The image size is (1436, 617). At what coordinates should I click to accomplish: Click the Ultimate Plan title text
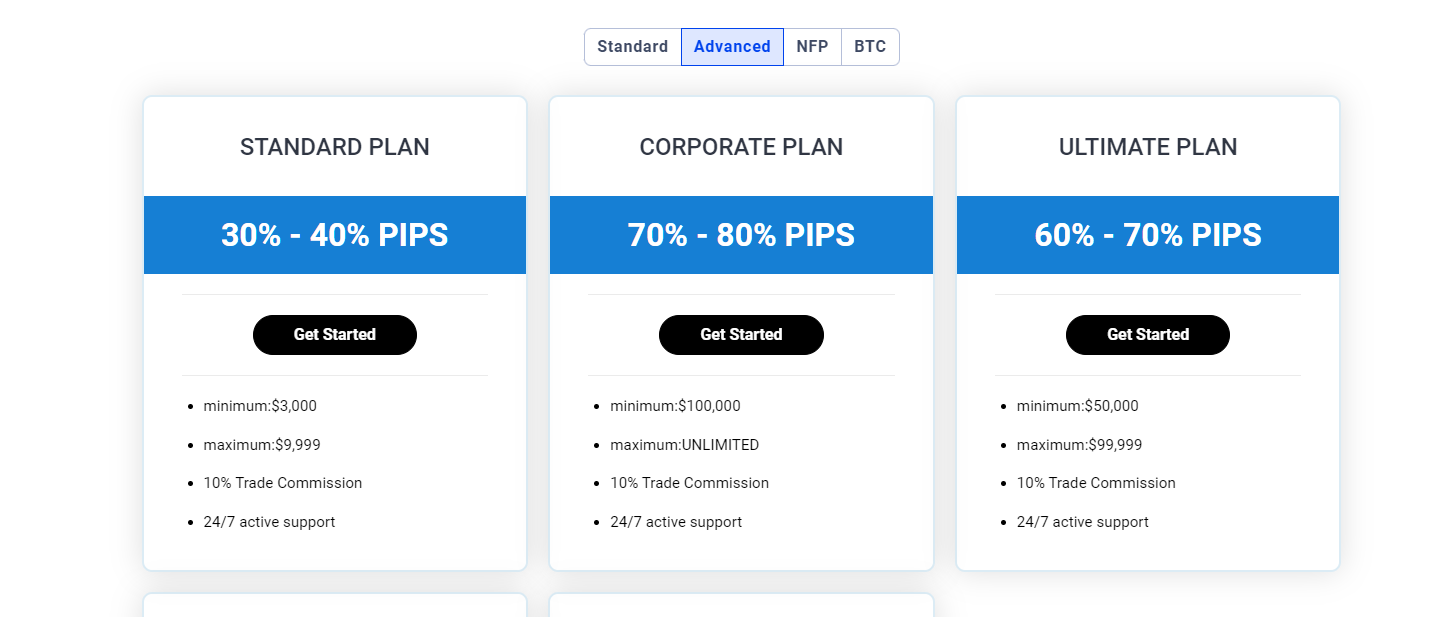(x=1147, y=146)
